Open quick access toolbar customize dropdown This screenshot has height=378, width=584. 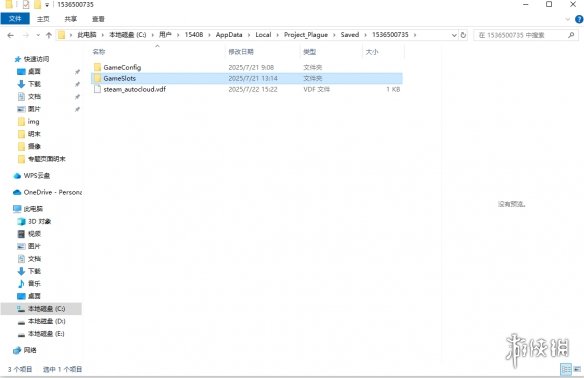[47, 5]
